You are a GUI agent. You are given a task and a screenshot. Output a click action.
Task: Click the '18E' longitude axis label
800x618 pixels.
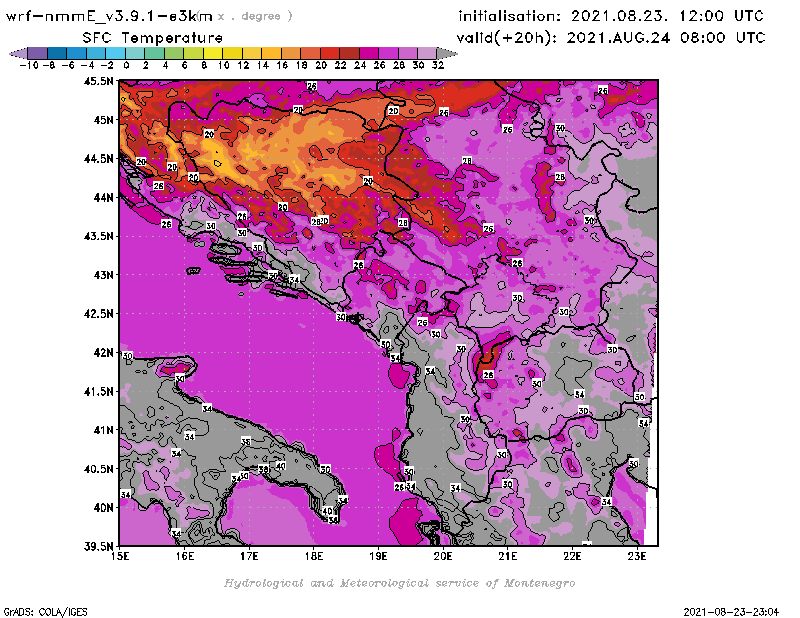tap(314, 556)
